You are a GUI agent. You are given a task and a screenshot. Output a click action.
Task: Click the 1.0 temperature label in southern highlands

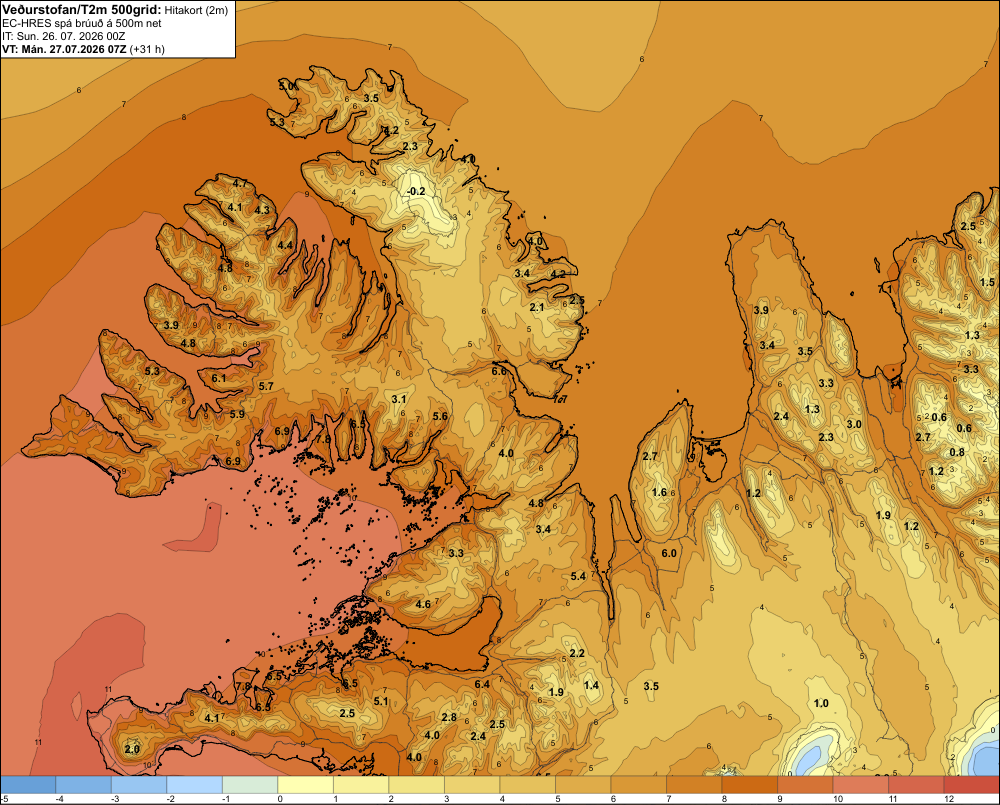coord(821,703)
